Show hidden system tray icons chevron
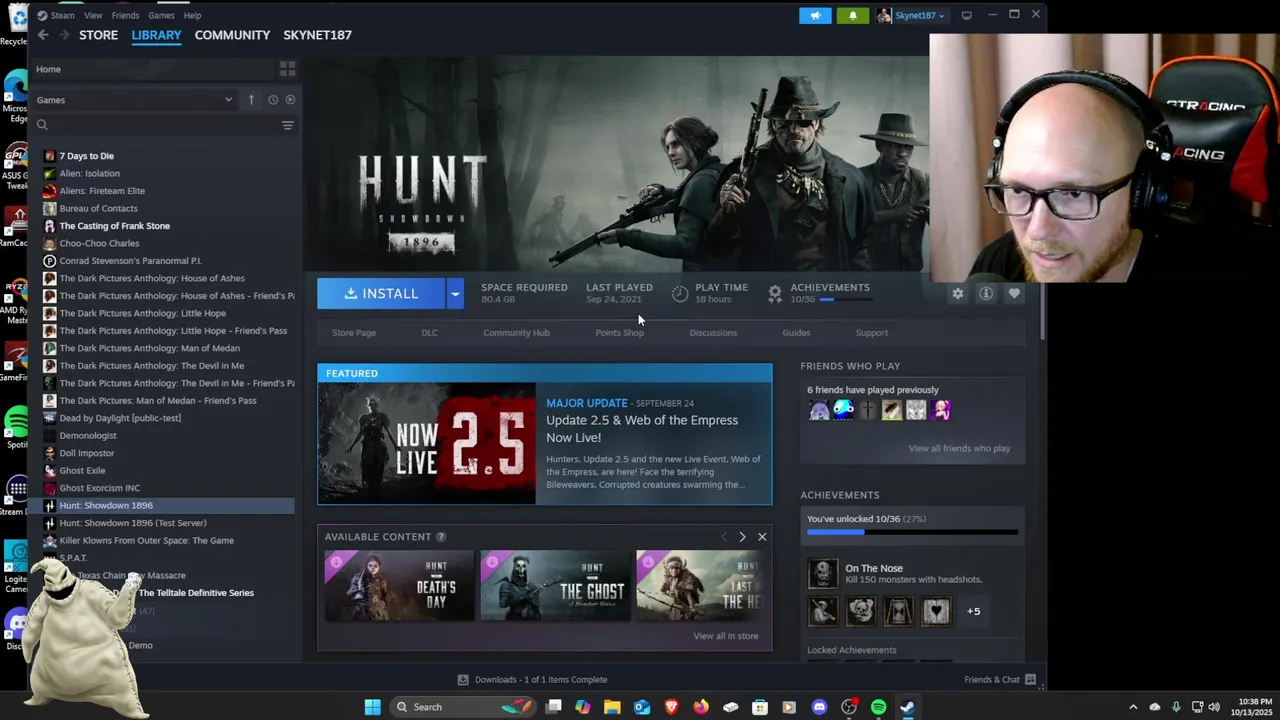Image resolution: width=1280 pixels, height=720 pixels. click(x=1133, y=707)
